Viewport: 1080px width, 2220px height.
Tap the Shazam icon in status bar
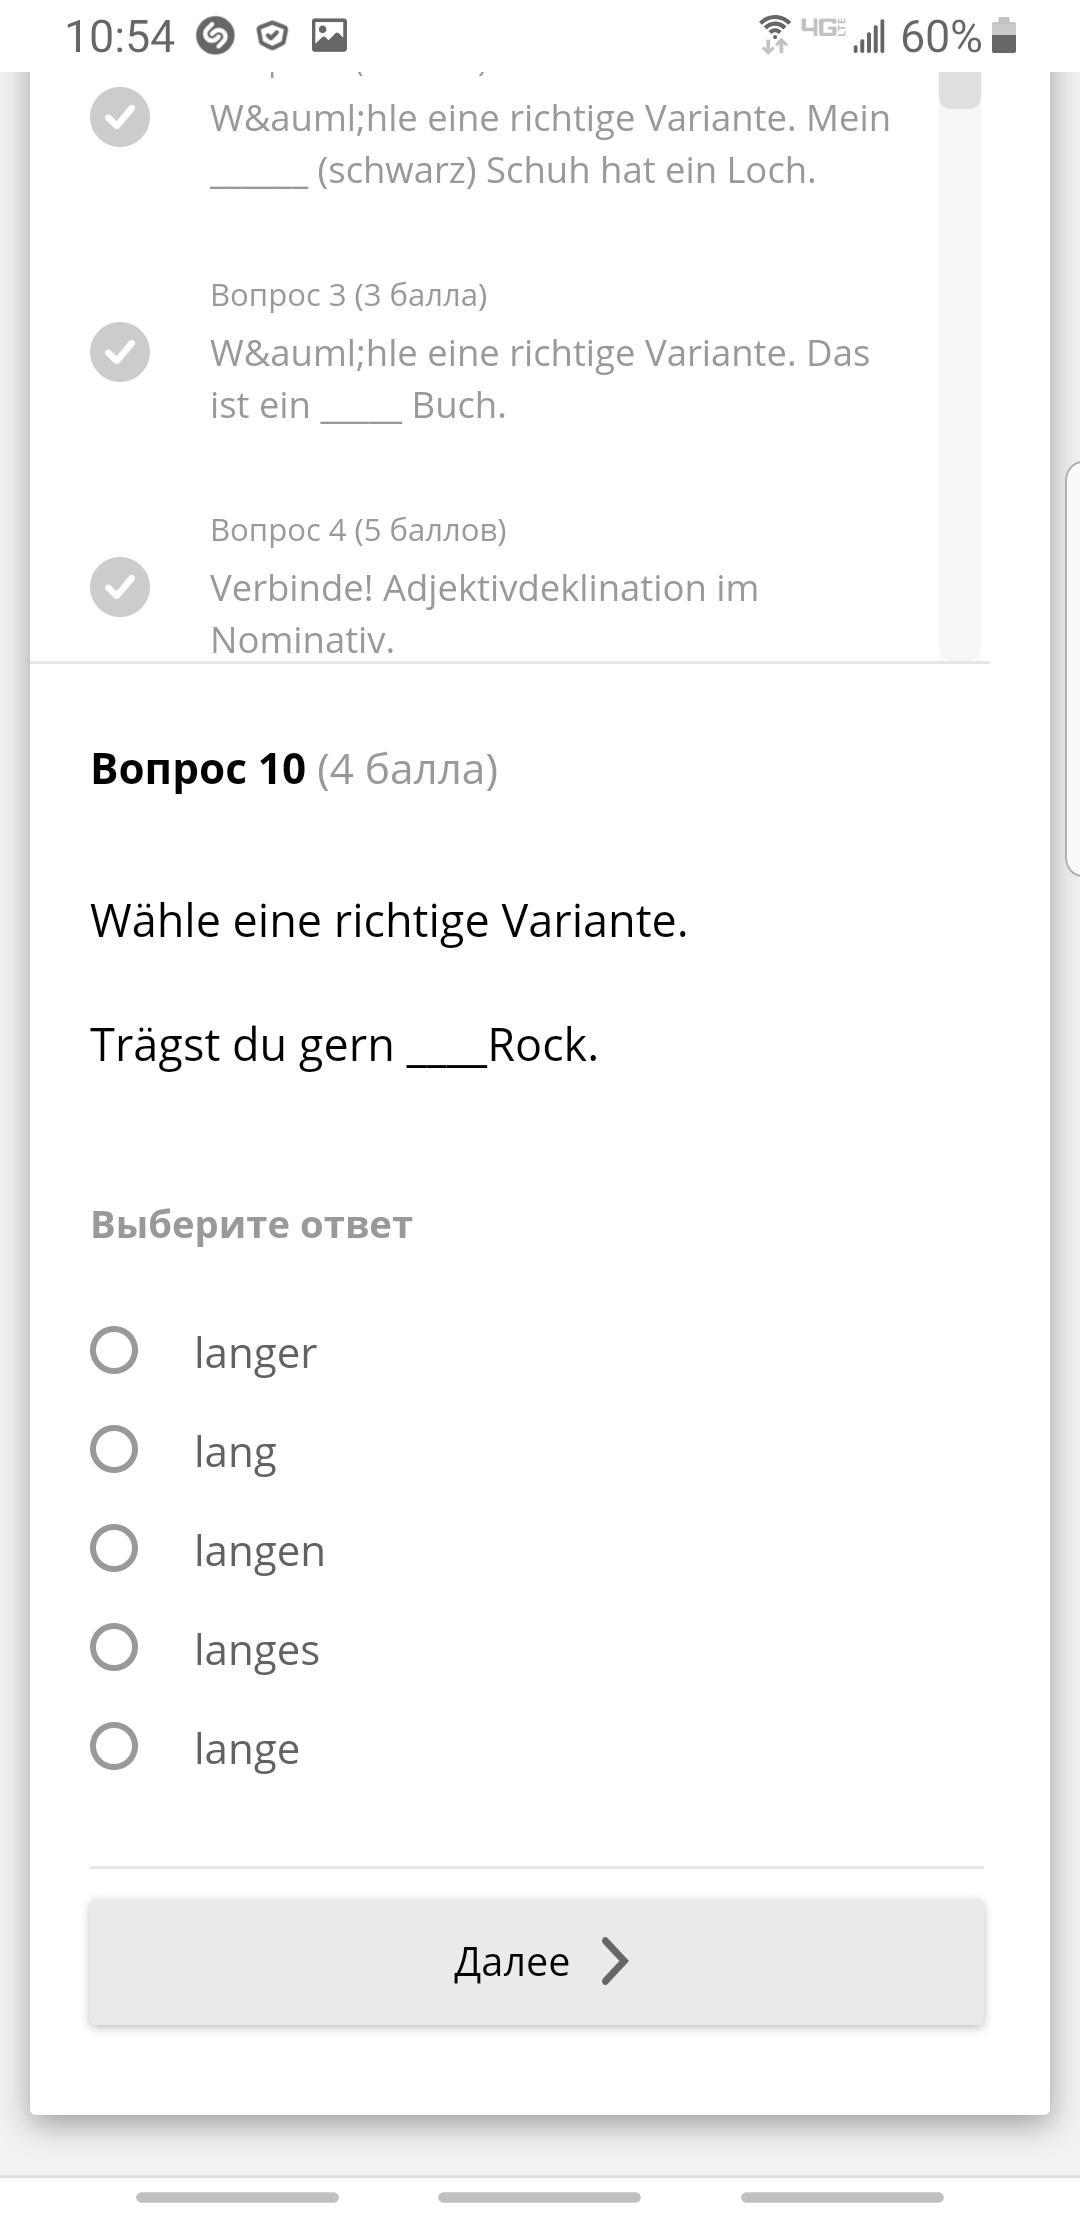coord(215,36)
